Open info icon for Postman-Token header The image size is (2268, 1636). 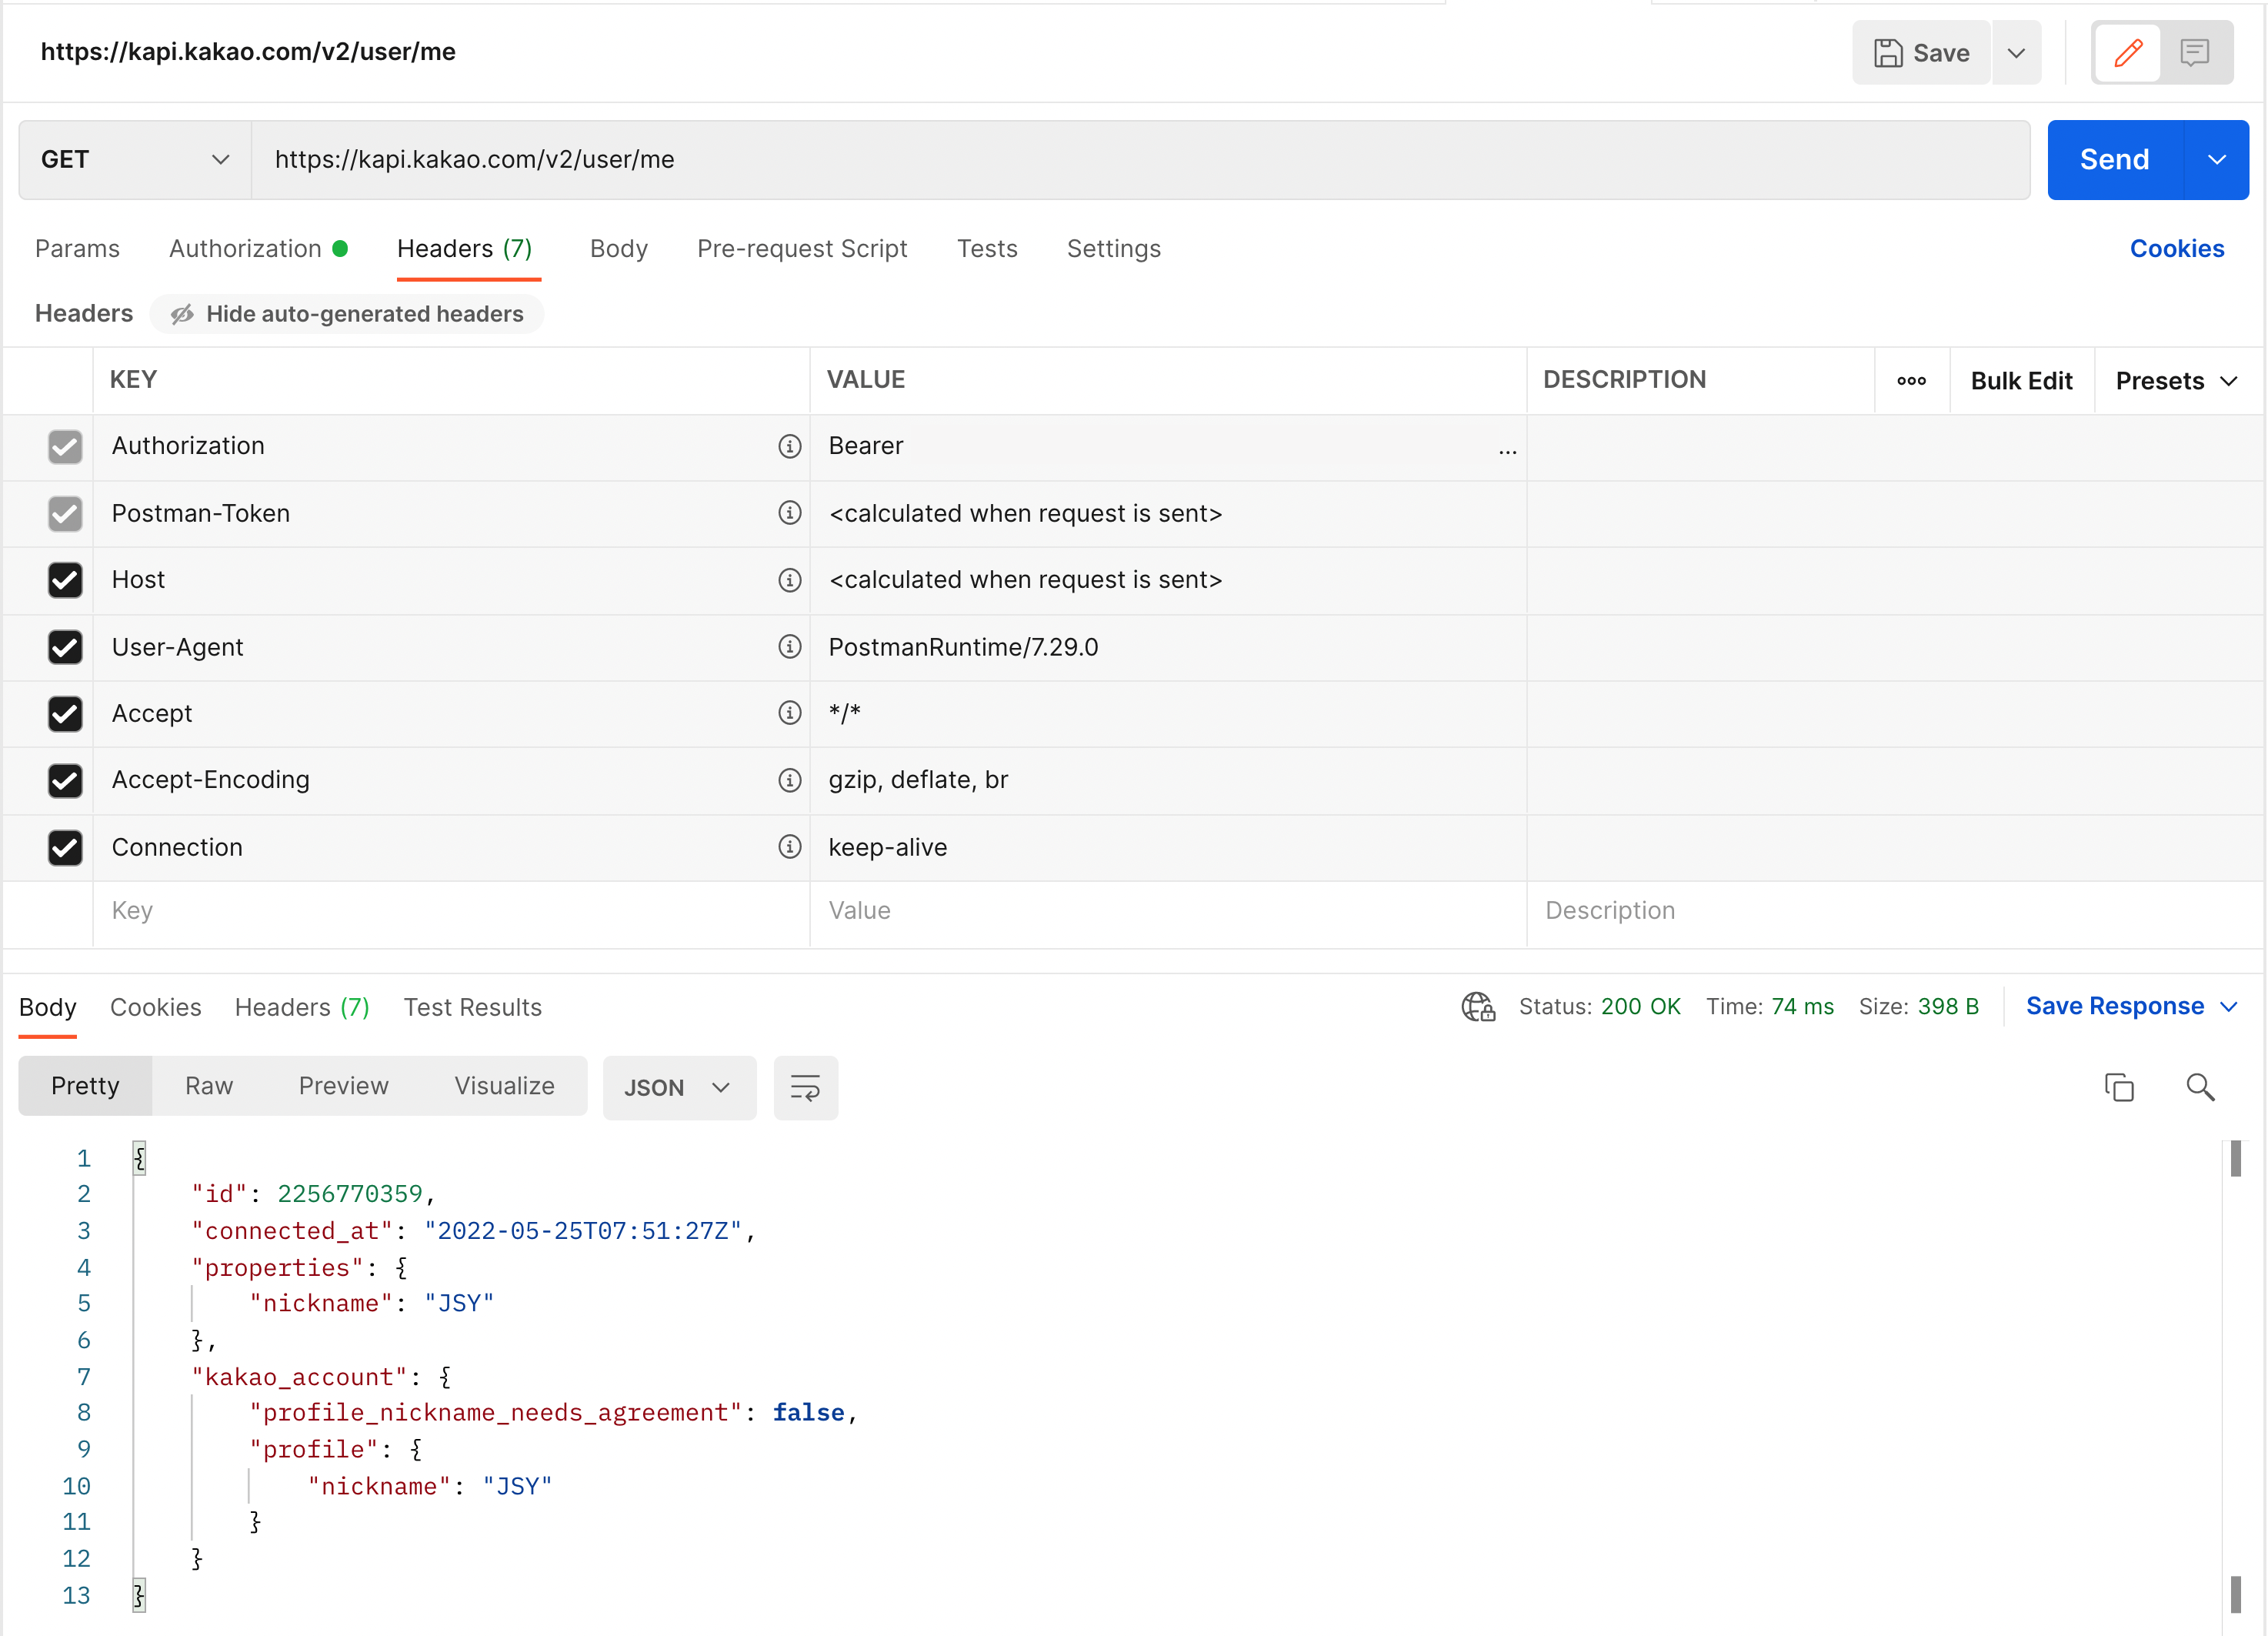[x=789, y=513]
